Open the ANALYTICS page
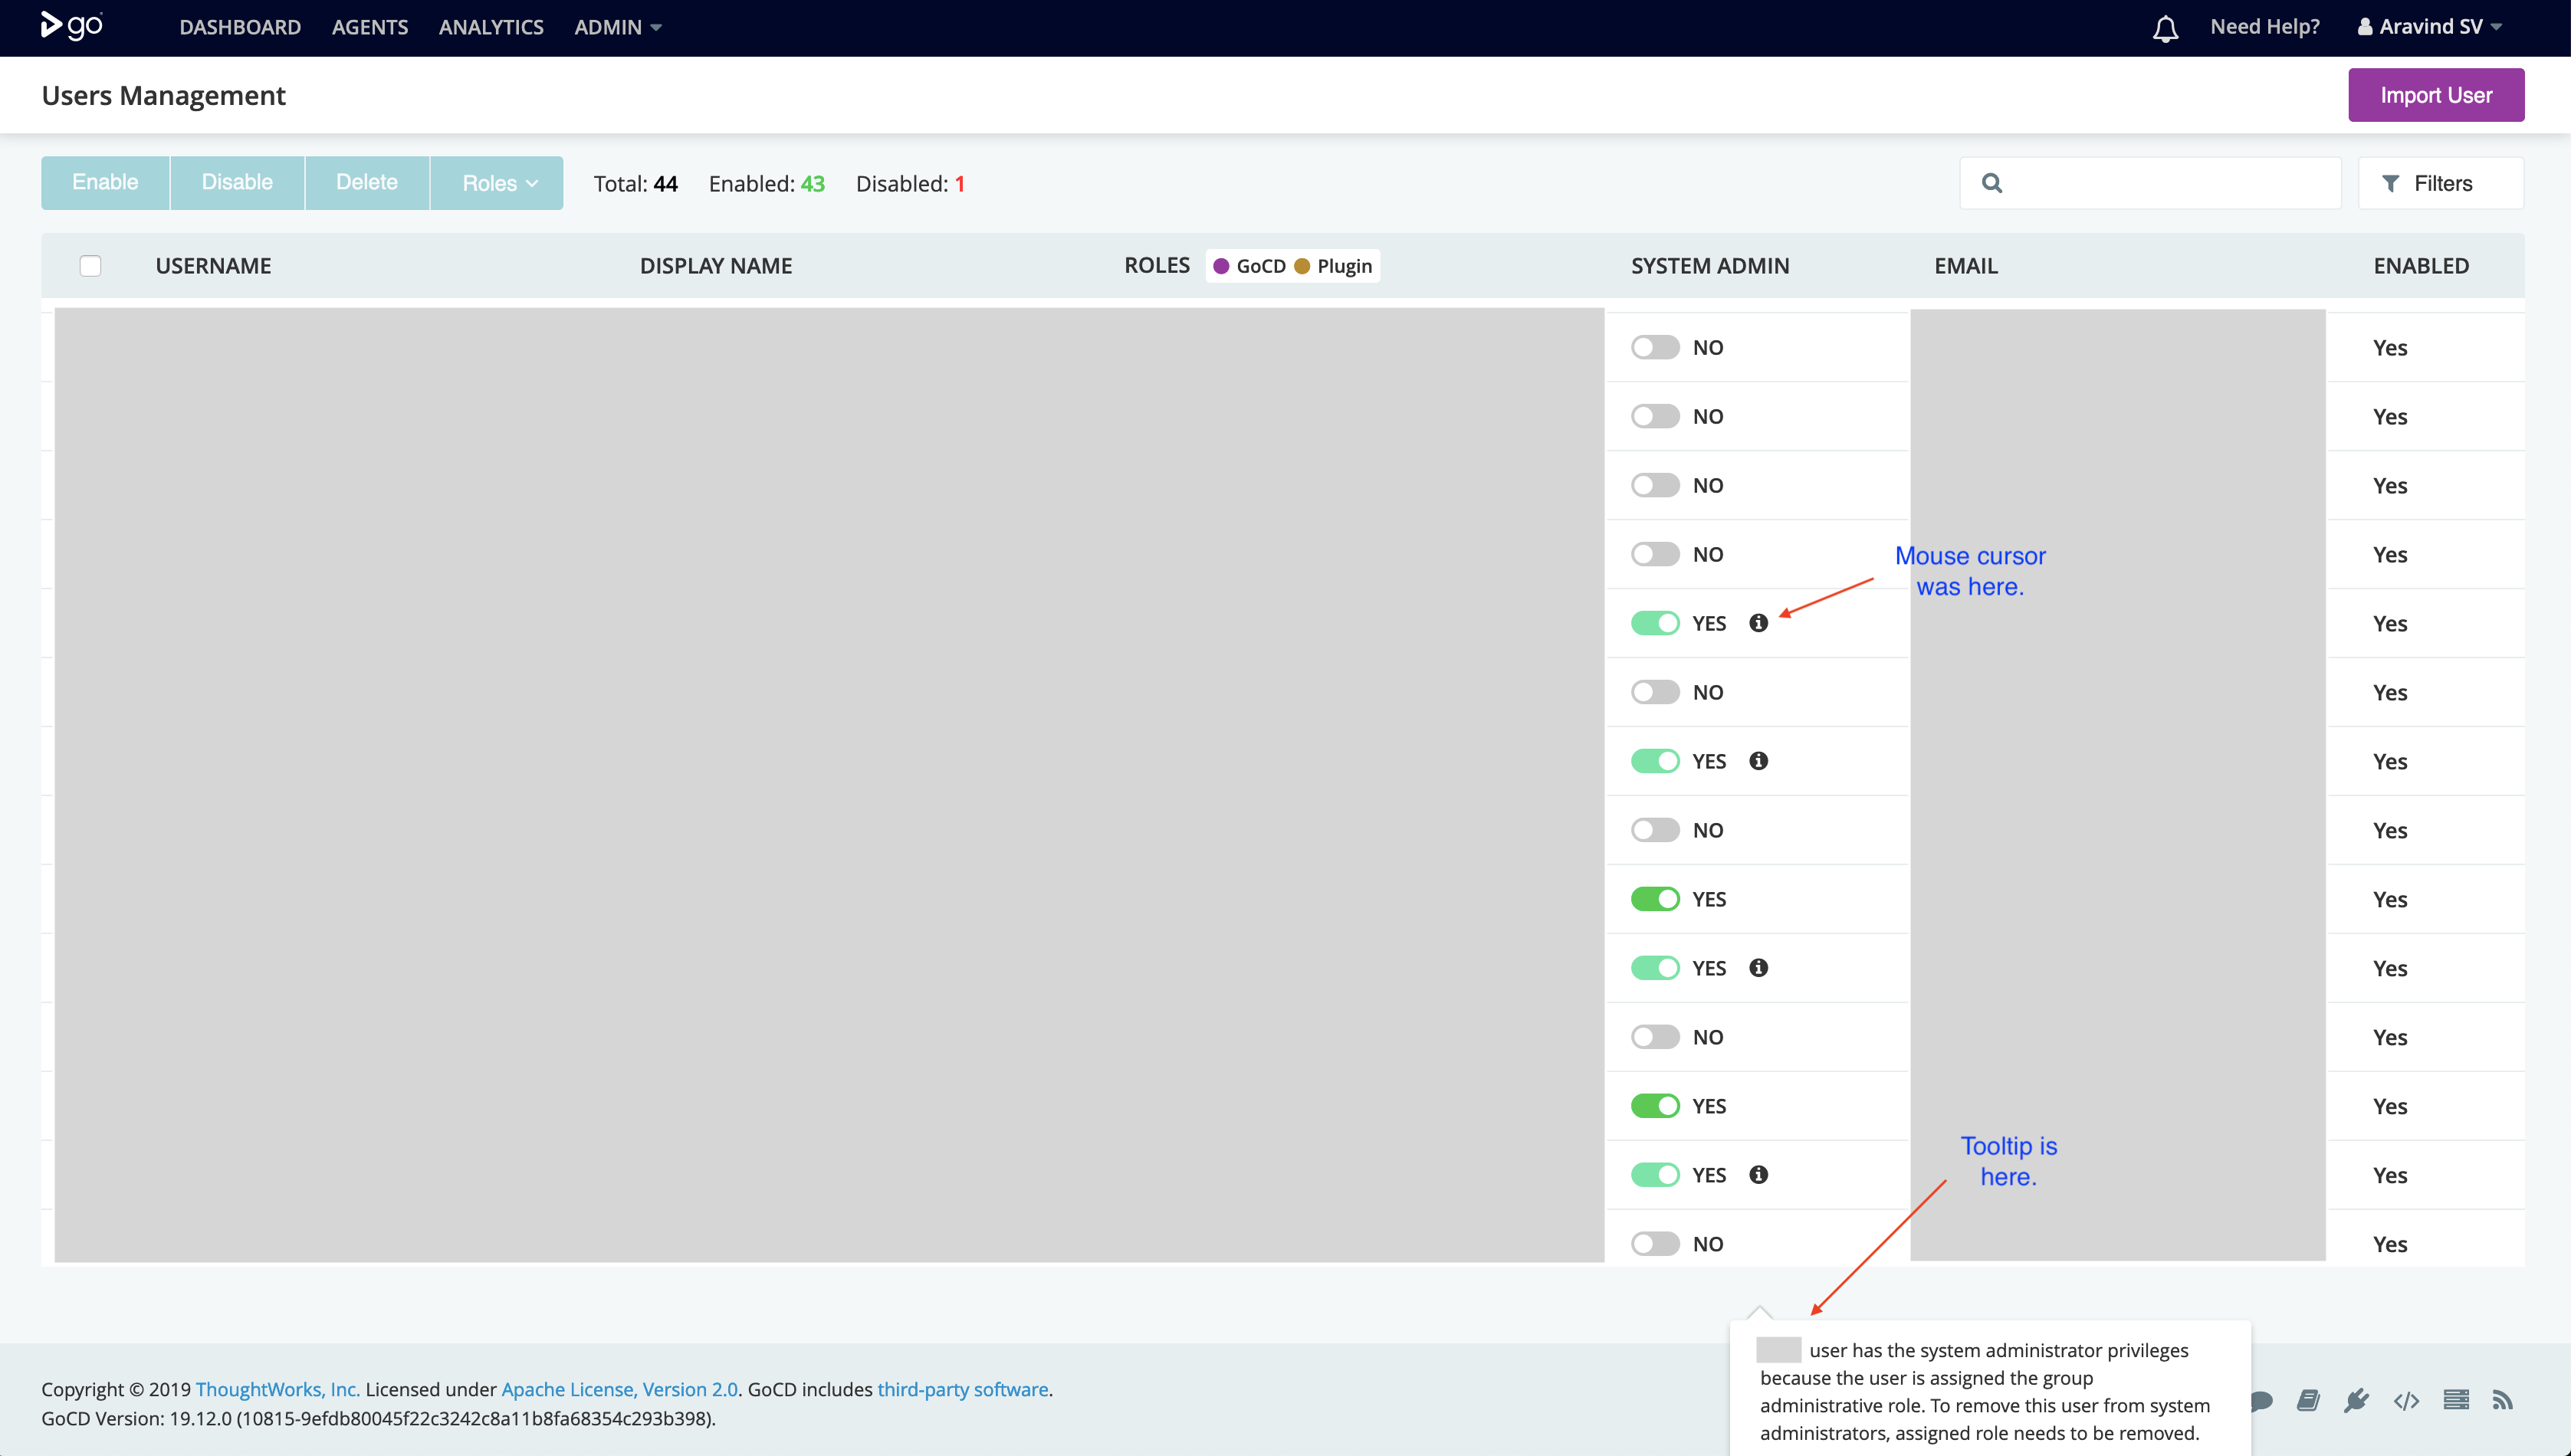 (x=491, y=28)
